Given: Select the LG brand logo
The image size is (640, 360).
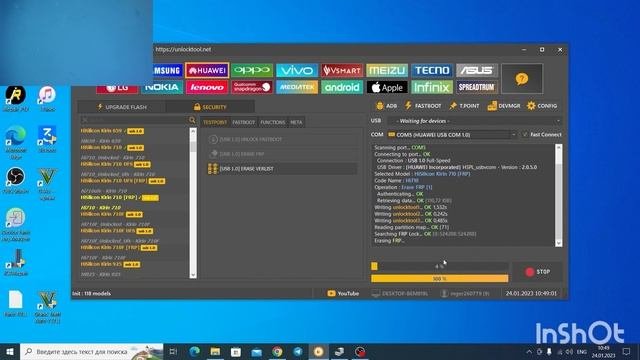Looking at the screenshot, I should [117, 88].
